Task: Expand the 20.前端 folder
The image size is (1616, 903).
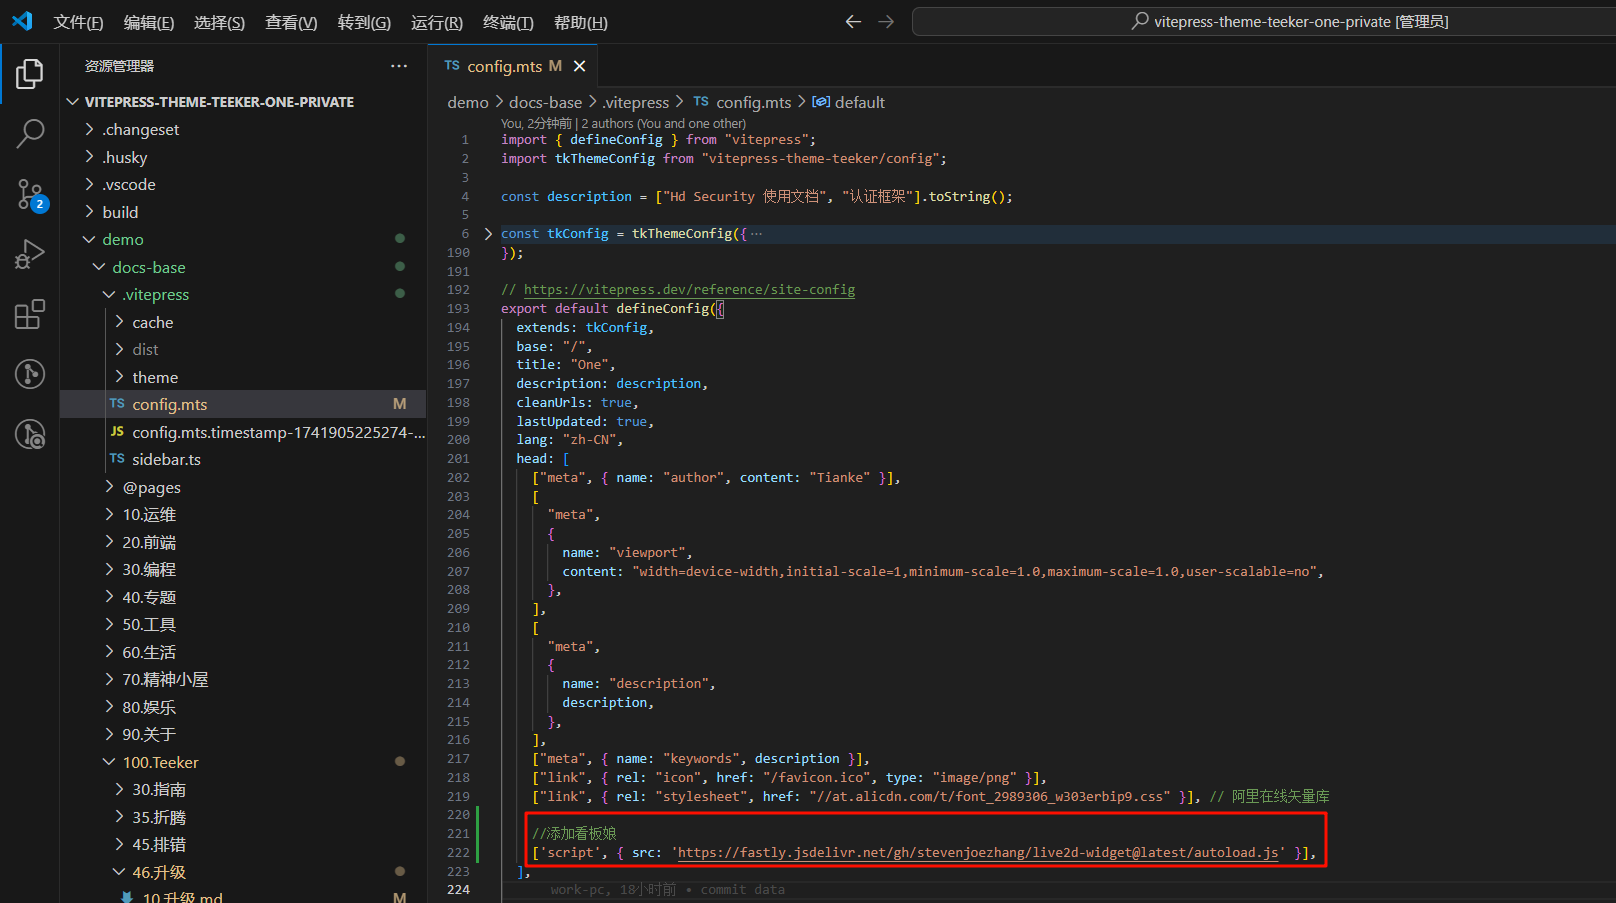Action: [x=110, y=542]
